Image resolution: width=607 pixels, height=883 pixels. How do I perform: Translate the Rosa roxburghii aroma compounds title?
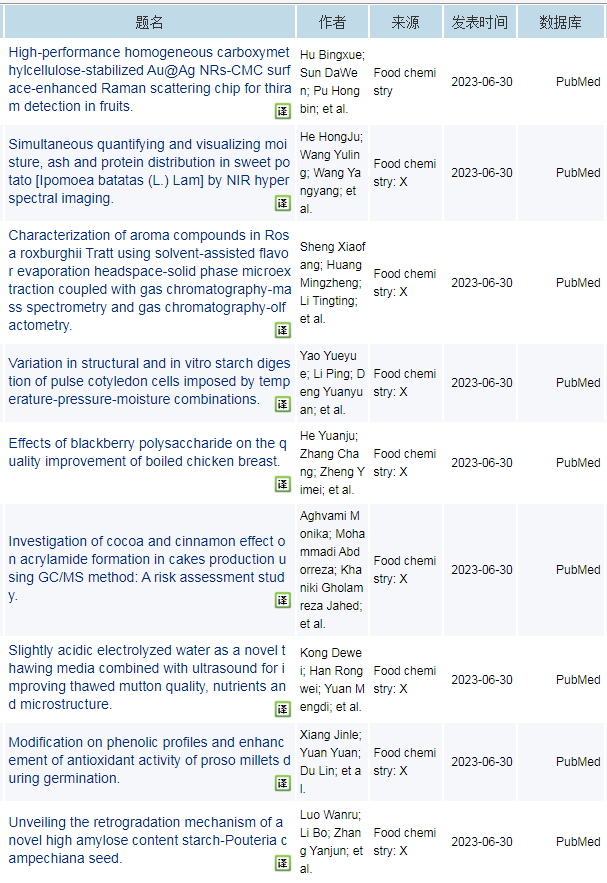[283, 330]
